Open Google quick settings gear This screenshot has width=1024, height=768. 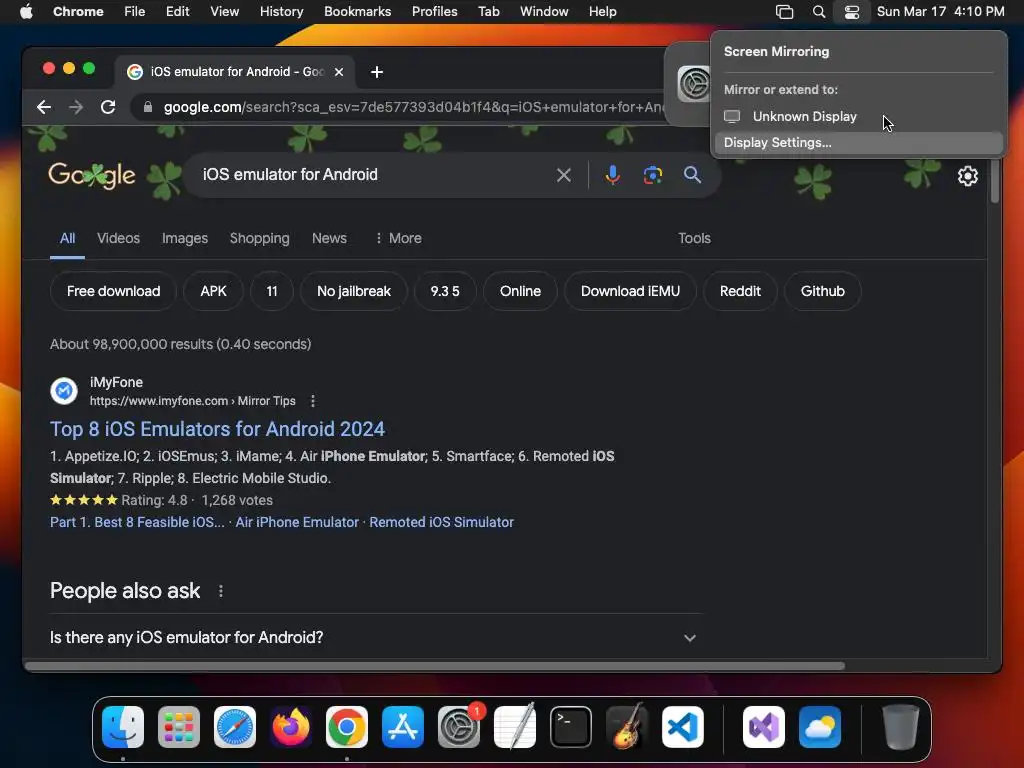tap(967, 176)
